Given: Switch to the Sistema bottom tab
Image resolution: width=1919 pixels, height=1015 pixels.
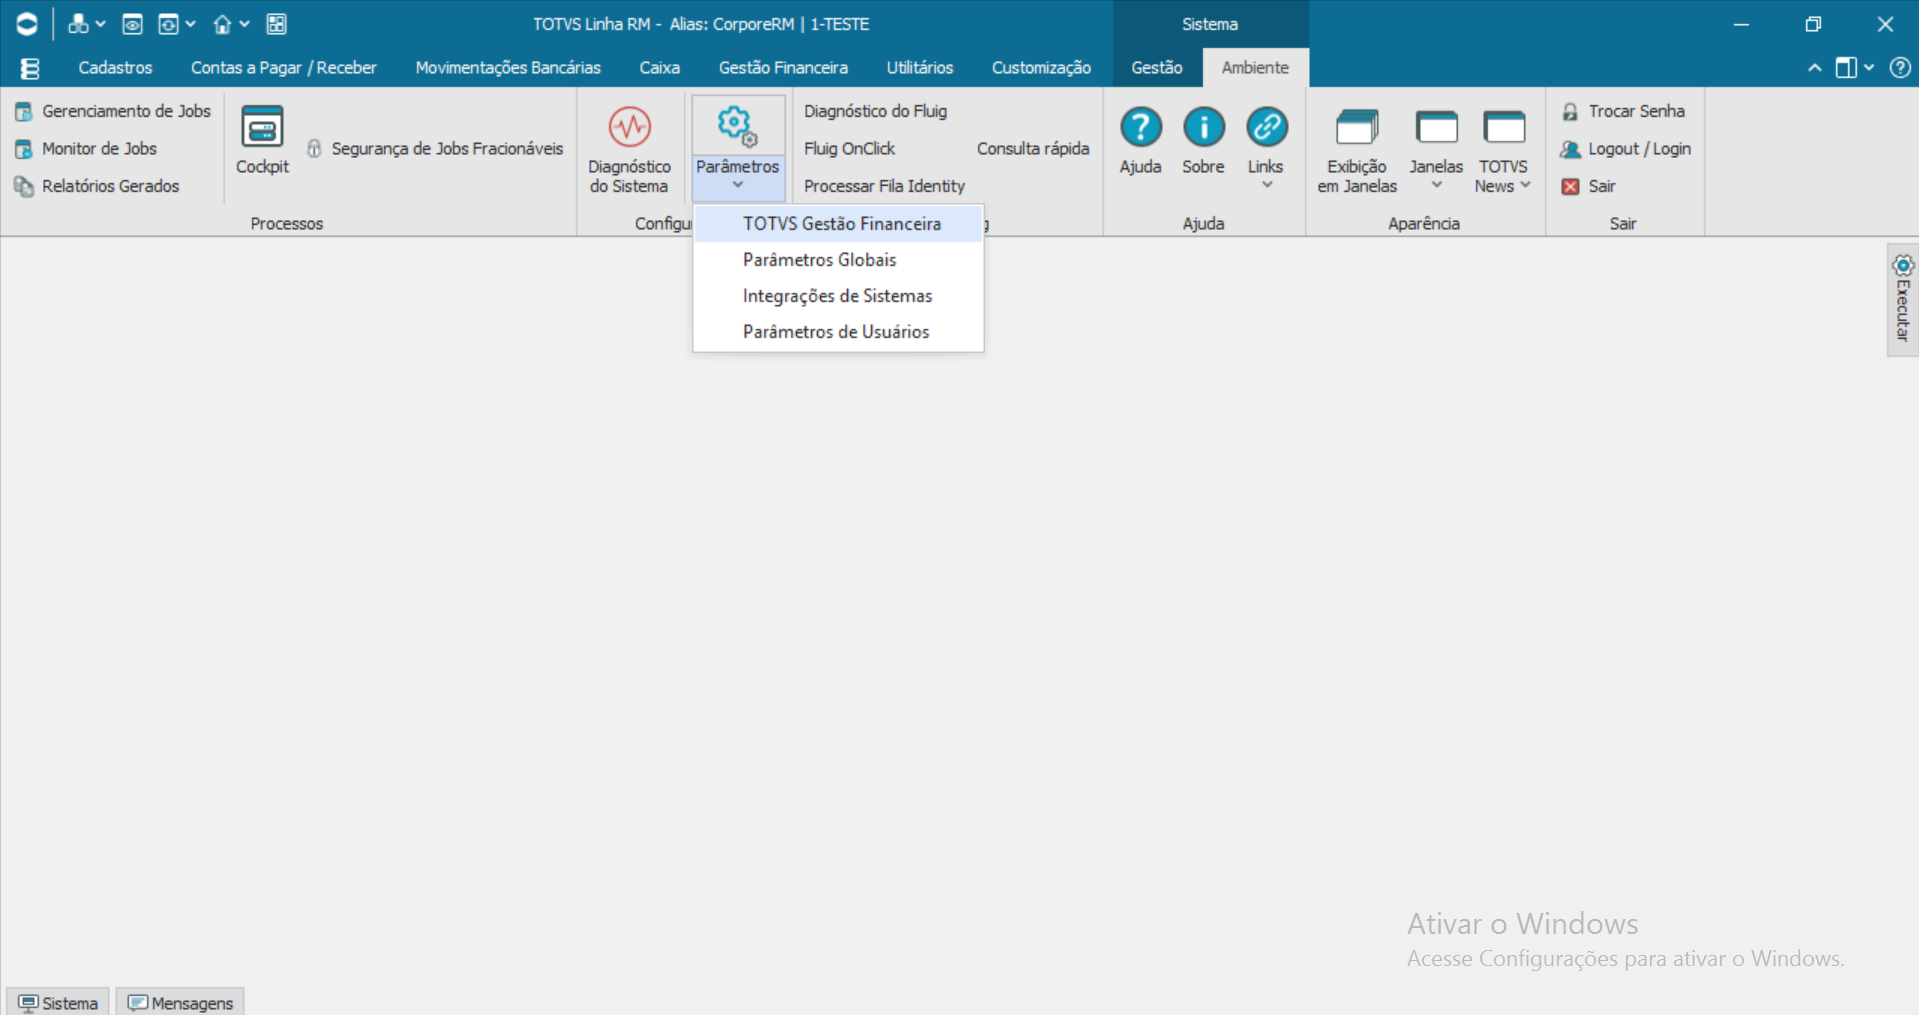Looking at the screenshot, I should click(58, 1002).
